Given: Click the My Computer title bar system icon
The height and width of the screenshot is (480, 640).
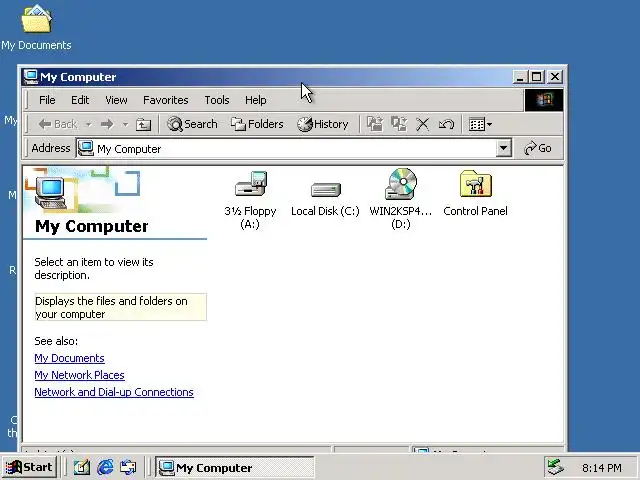Looking at the screenshot, I should (31, 76).
